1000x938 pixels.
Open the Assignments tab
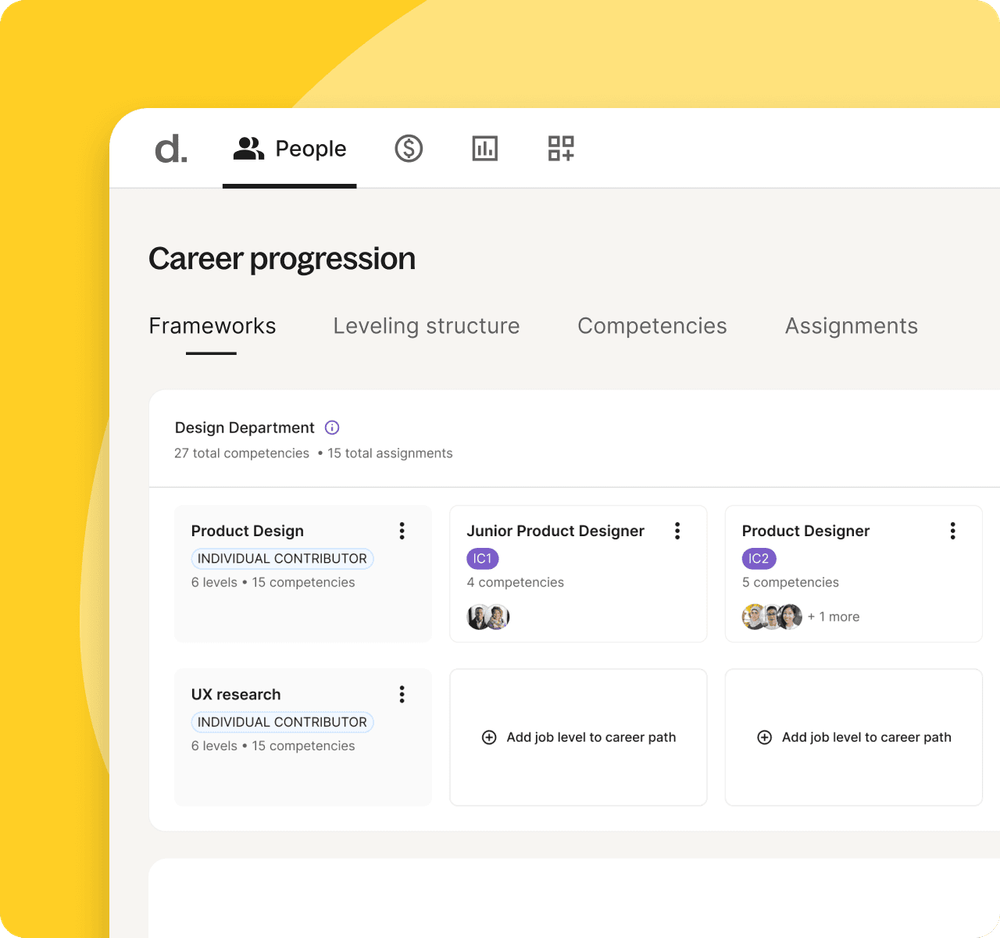(x=851, y=326)
